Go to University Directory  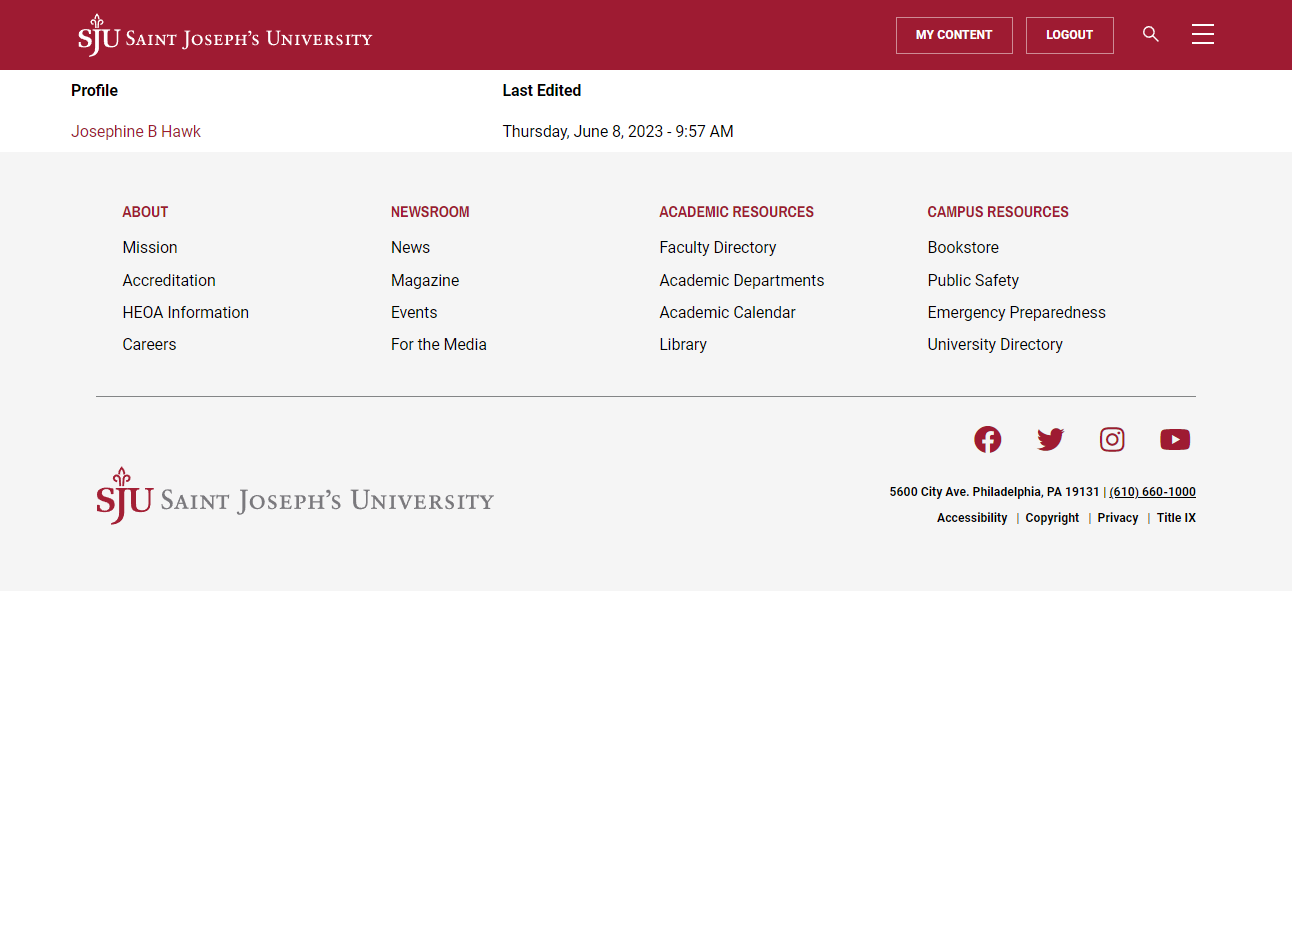coord(995,345)
